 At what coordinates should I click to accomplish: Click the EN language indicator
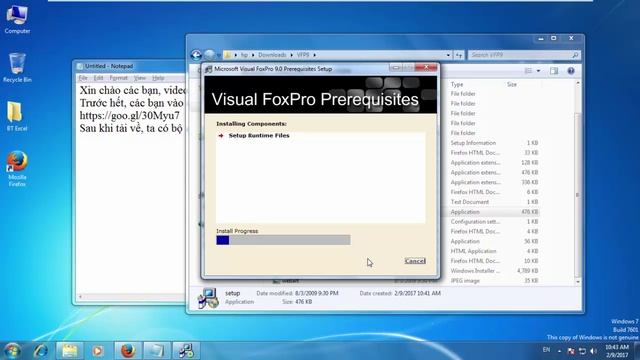[546, 350]
